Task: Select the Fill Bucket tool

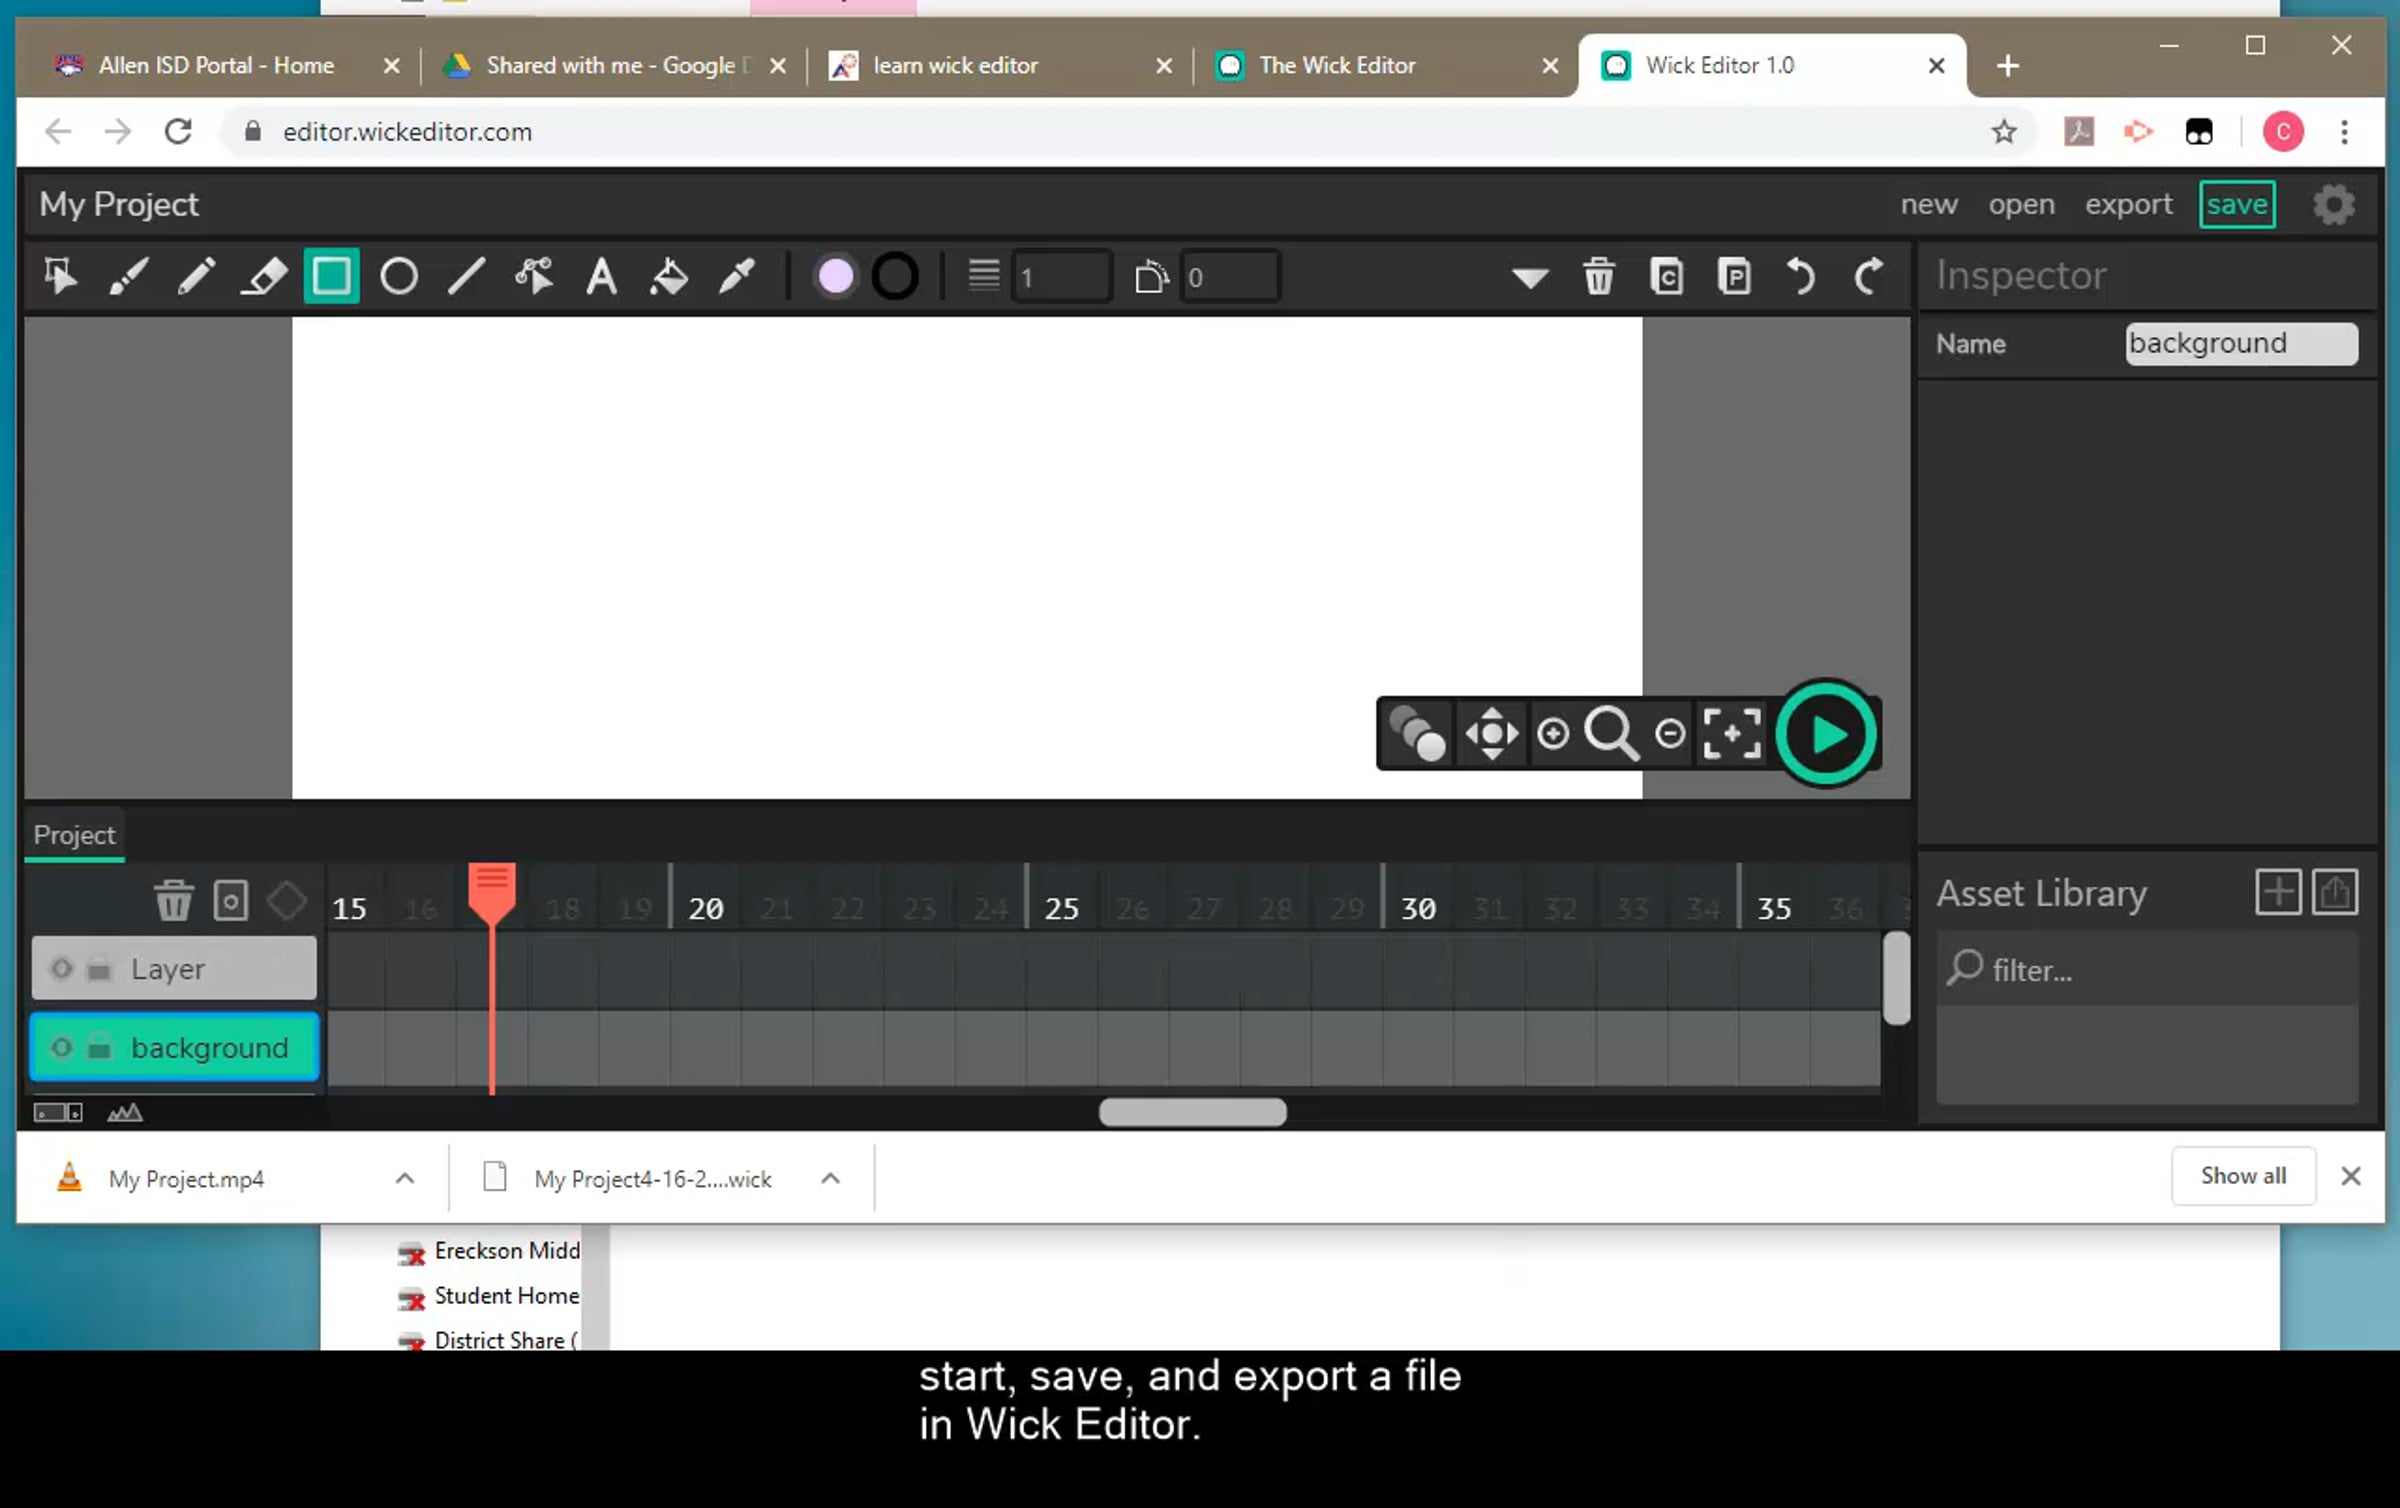Action: 669,276
